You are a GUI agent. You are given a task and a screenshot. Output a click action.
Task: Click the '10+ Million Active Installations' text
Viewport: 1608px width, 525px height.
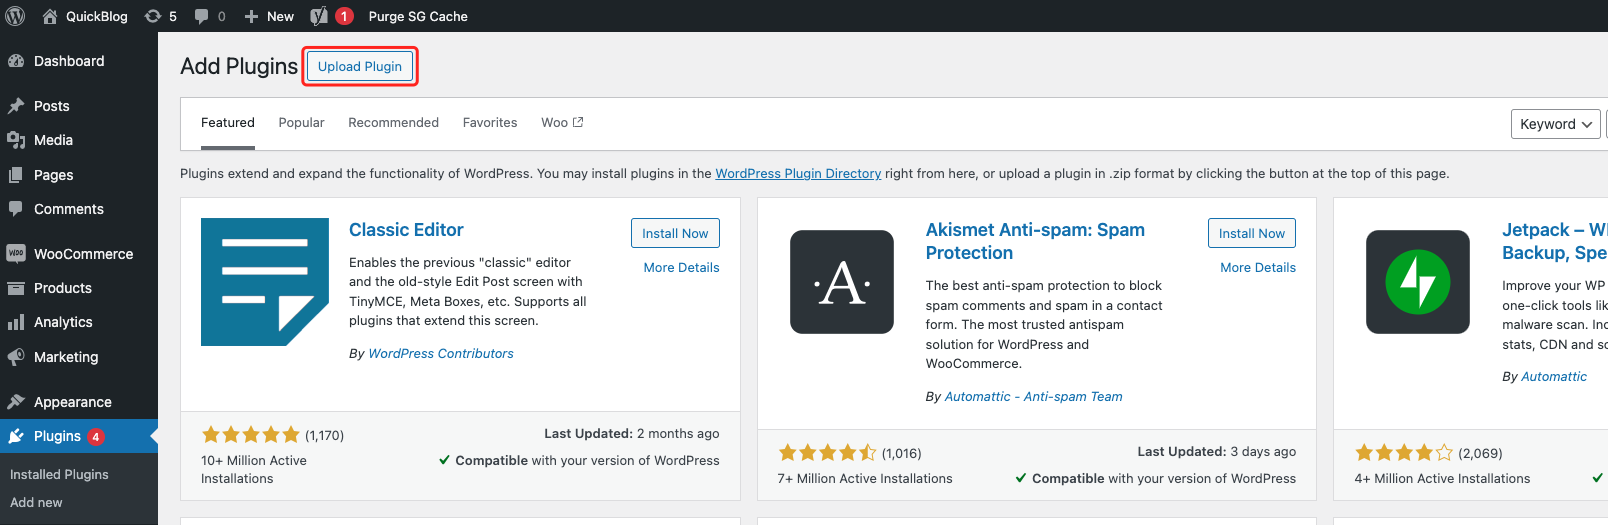pyautogui.click(x=254, y=469)
